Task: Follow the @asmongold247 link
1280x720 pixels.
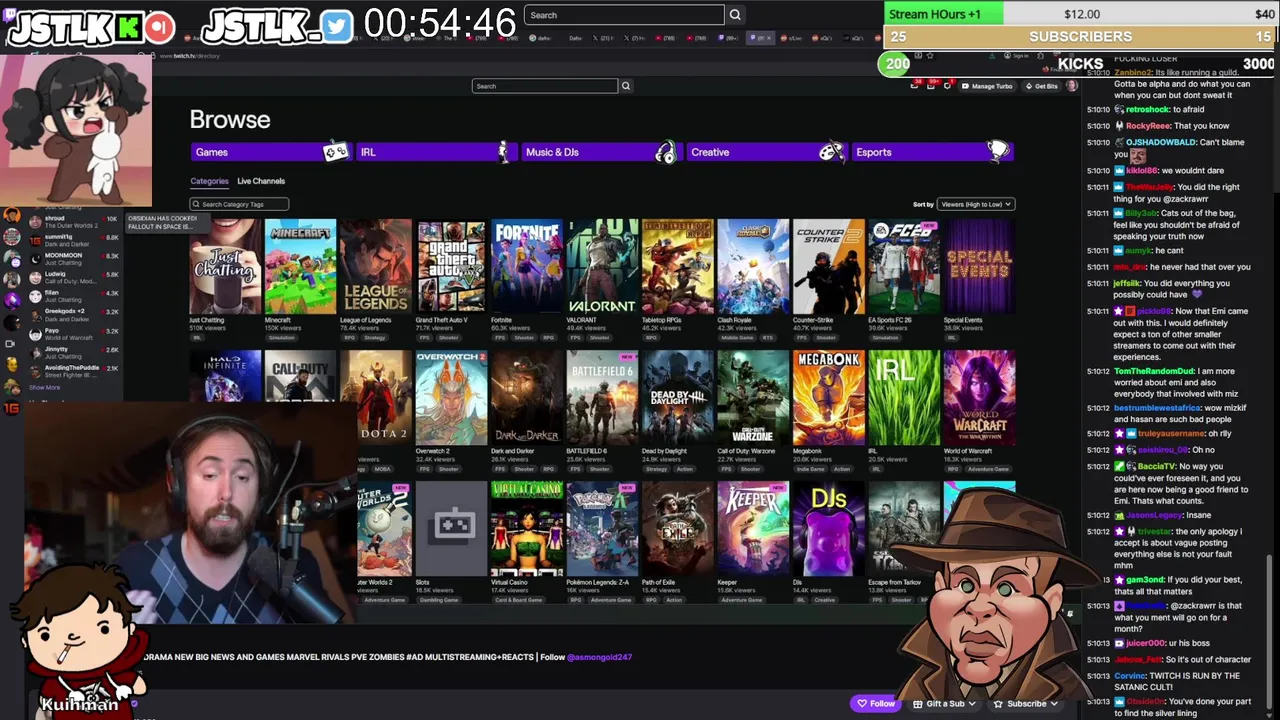Action: [x=600, y=657]
